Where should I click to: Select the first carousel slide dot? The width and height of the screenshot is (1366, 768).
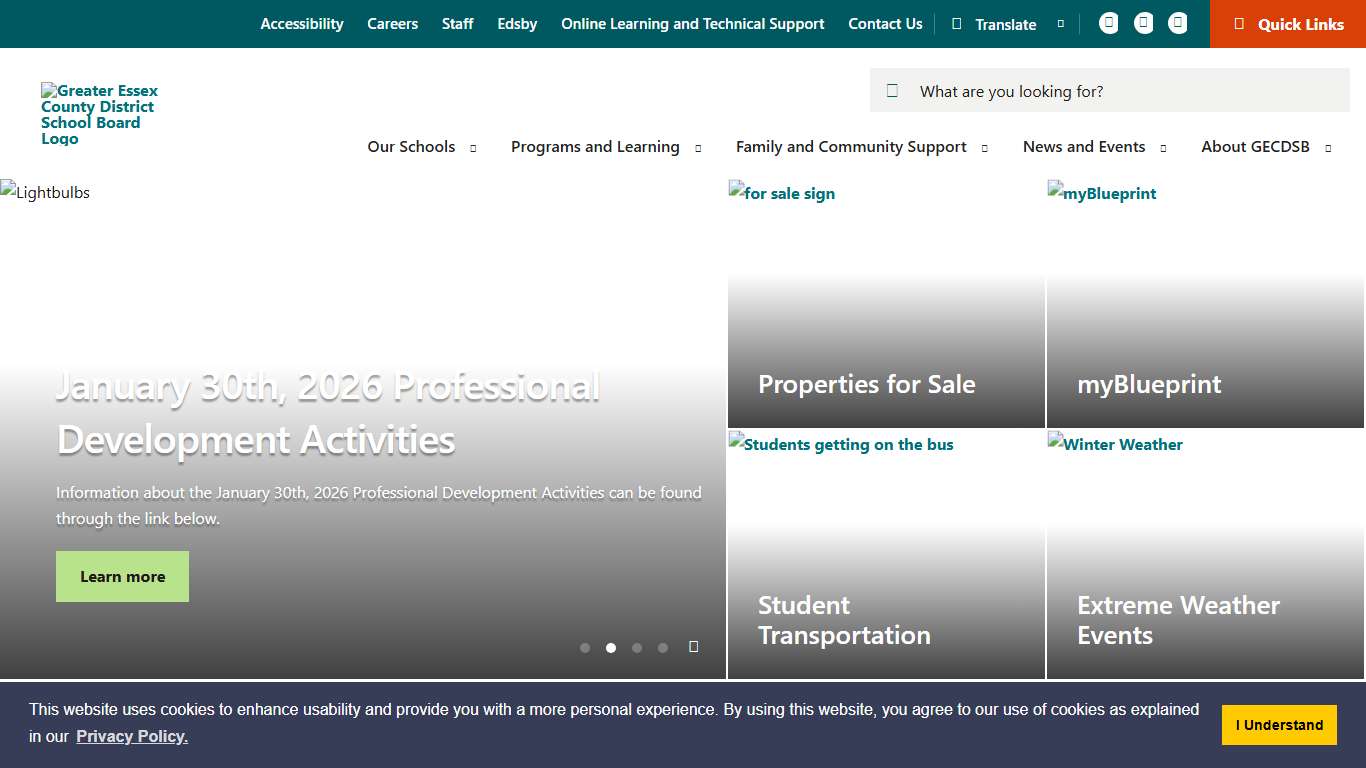click(x=585, y=648)
